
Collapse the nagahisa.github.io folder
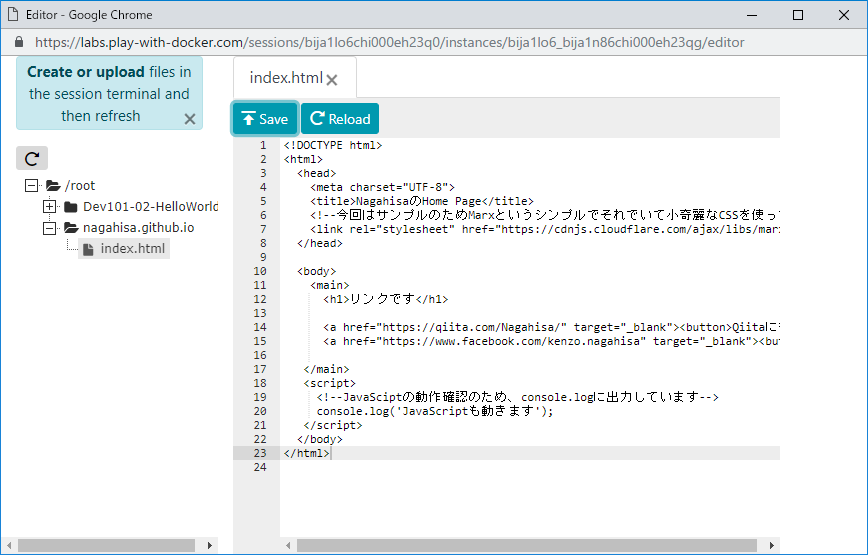(x=50, y=228)
